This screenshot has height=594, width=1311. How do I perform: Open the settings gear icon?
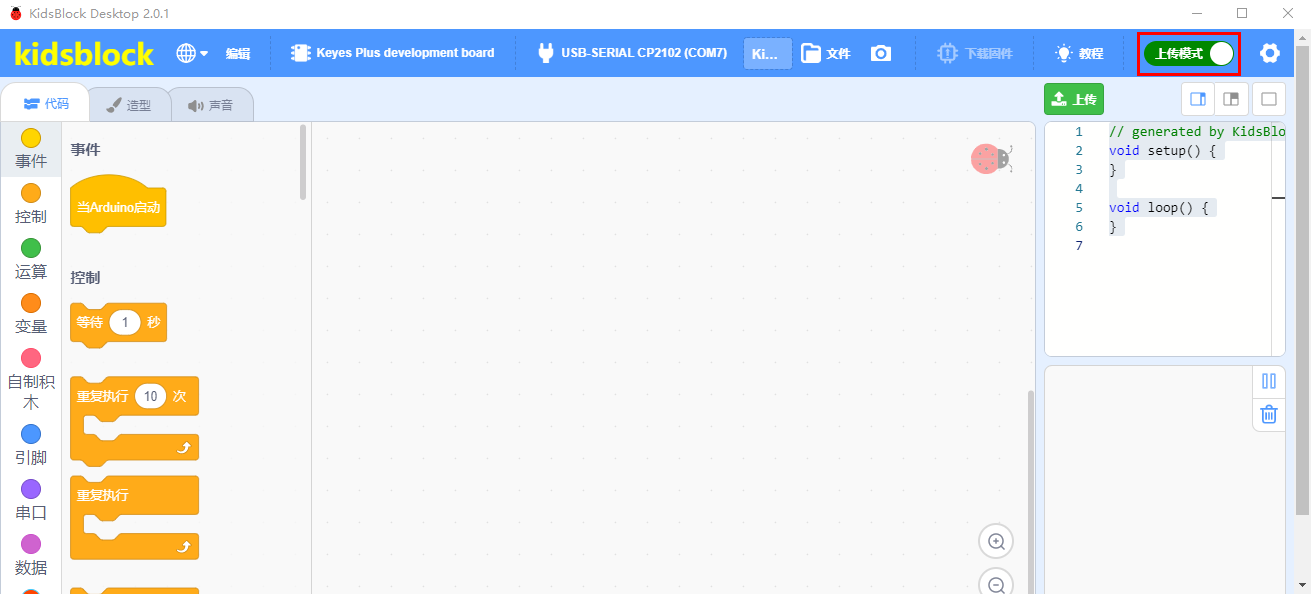click(1269, 53)
